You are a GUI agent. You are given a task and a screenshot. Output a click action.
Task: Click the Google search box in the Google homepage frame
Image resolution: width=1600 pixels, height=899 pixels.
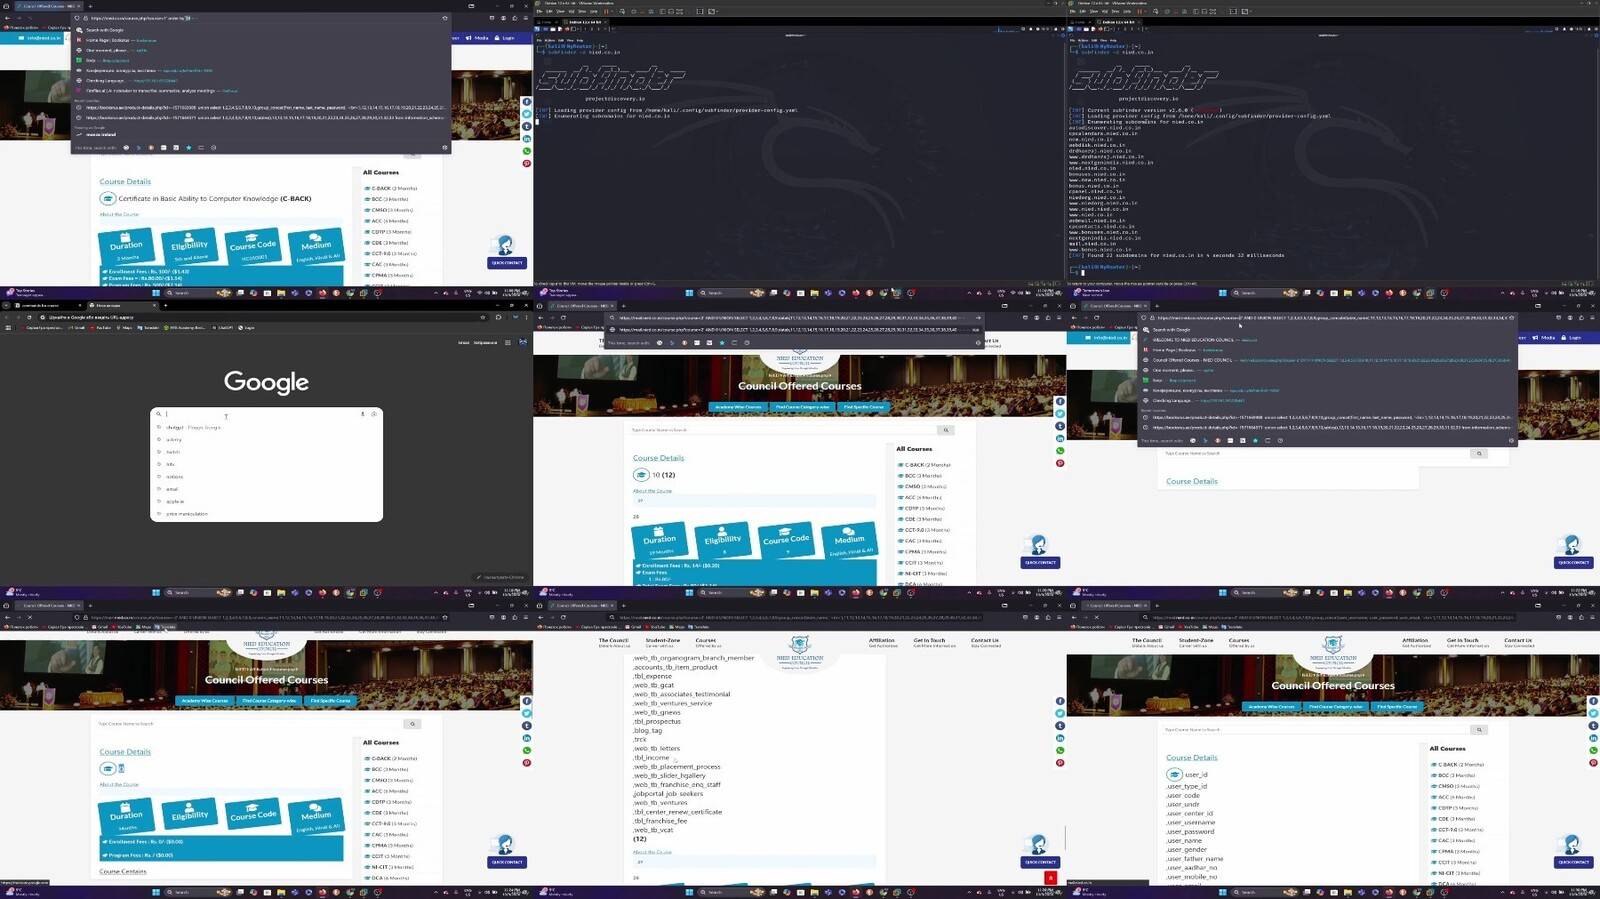pyautogui.click(x=266, y=414)
